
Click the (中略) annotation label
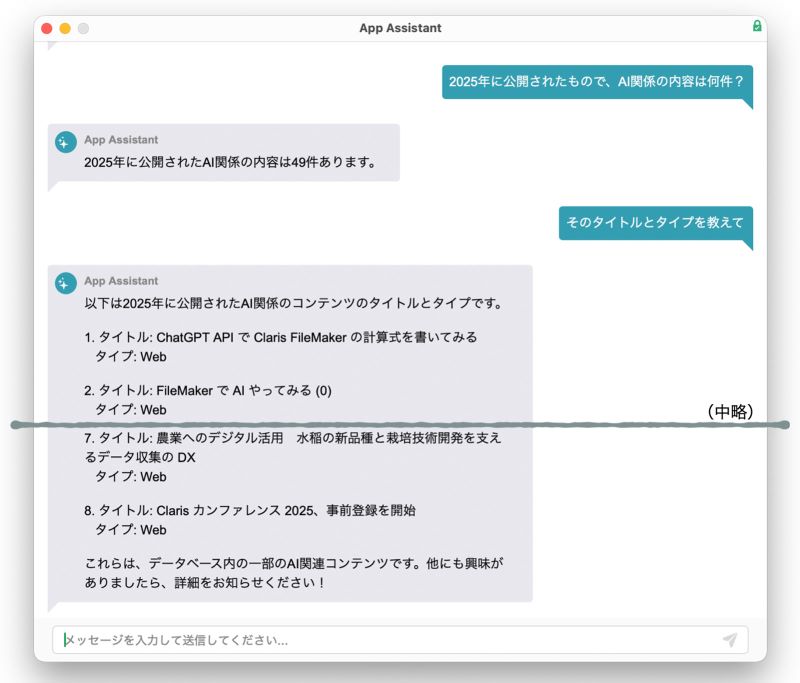(729, 411)
